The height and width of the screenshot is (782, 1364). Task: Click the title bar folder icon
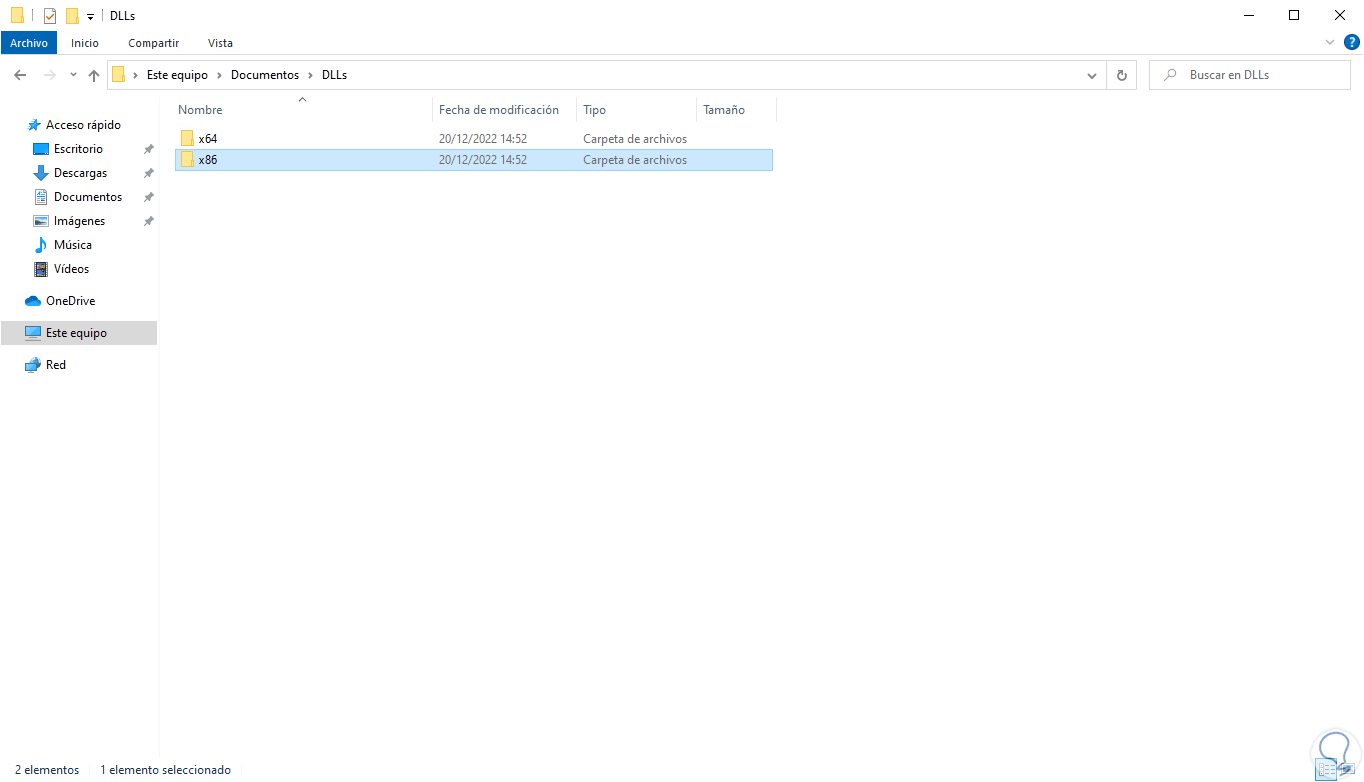pyautogui.click(x=17, y=16)
